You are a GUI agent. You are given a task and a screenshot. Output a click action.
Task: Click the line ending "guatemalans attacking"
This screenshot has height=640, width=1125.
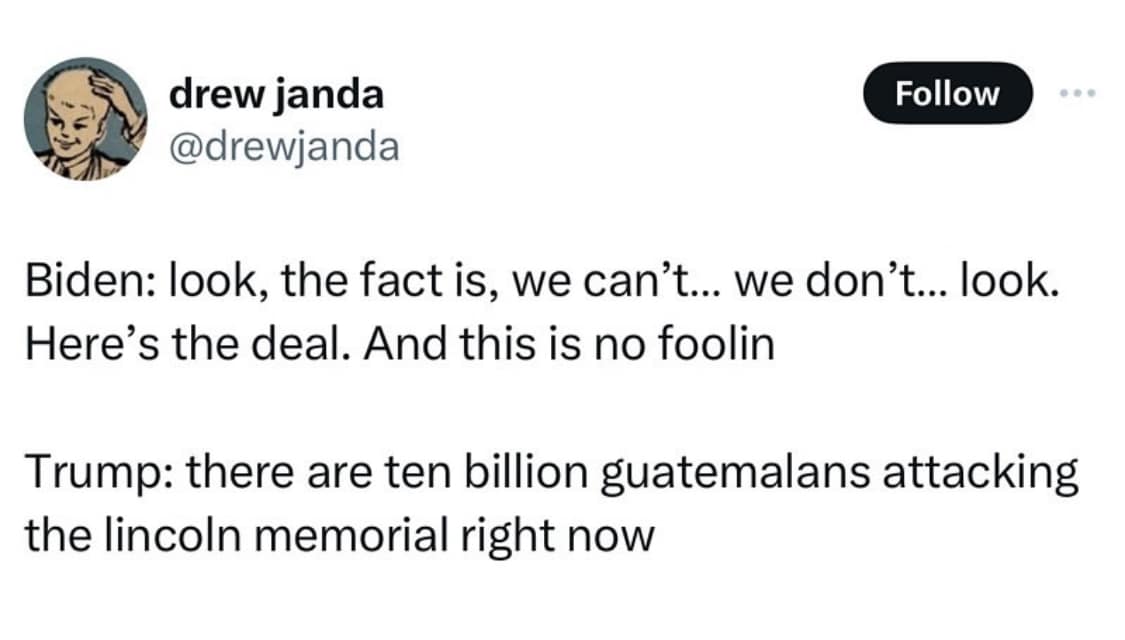(551, 471)
